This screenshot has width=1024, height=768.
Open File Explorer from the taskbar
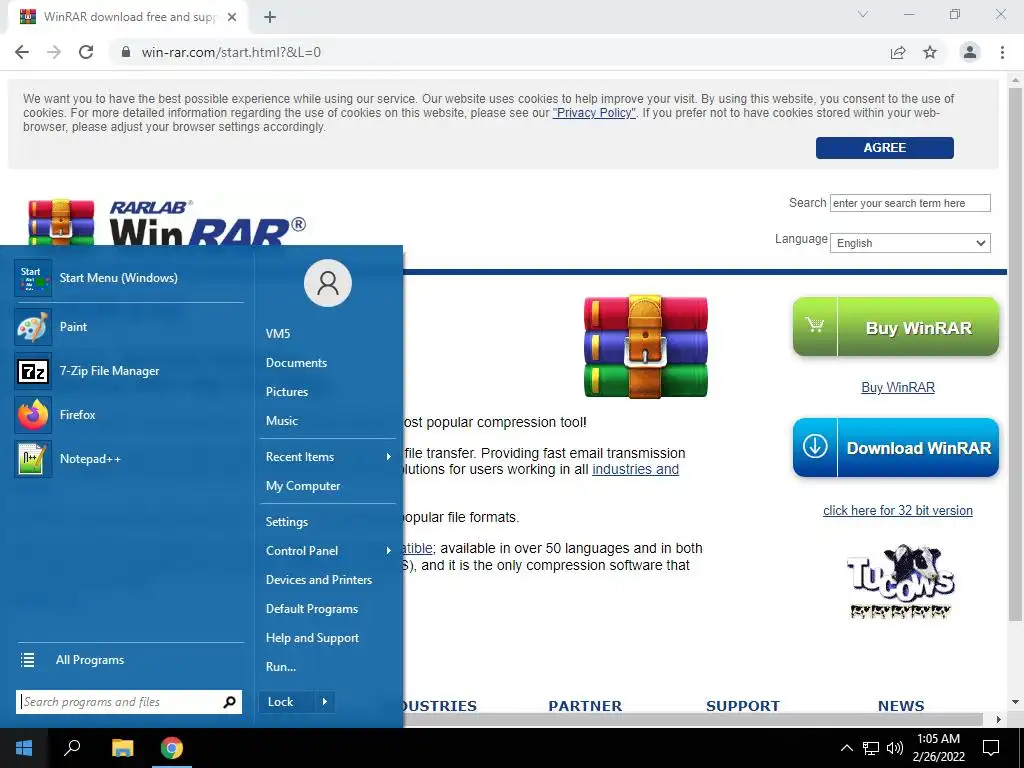click(x=122, y=748)
